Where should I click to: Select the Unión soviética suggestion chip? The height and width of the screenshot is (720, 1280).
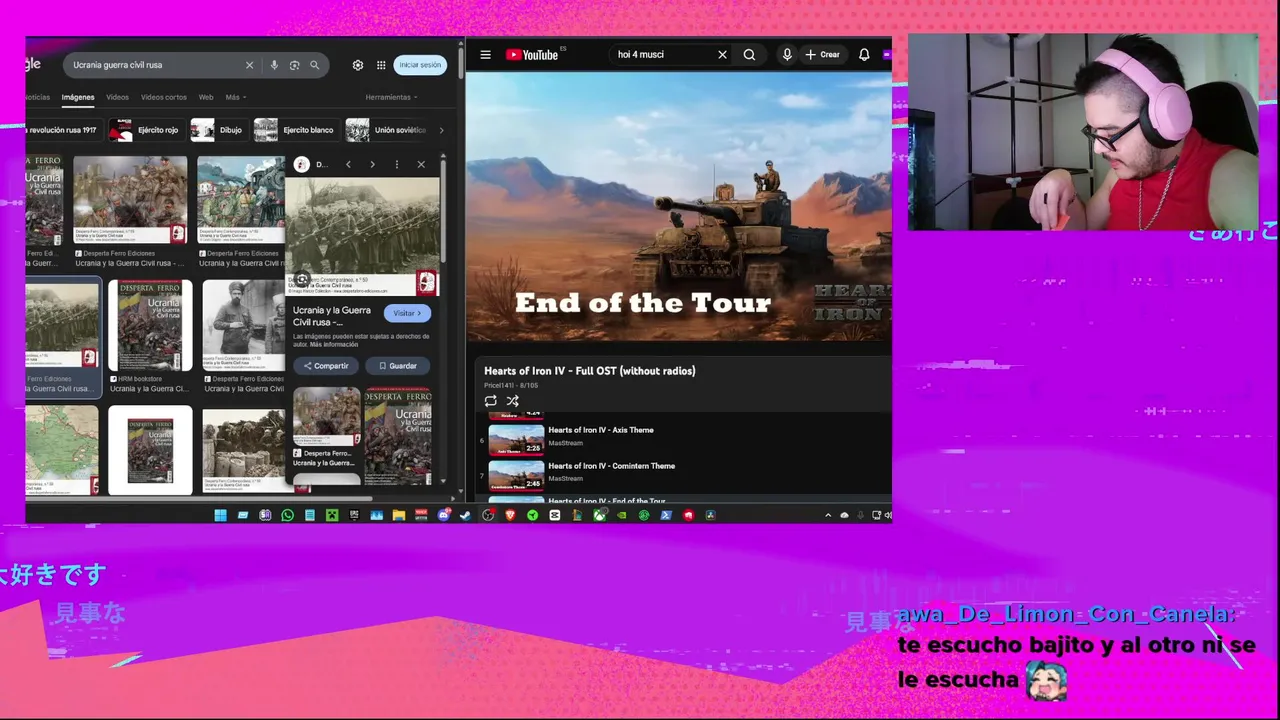tap(388, 130)
